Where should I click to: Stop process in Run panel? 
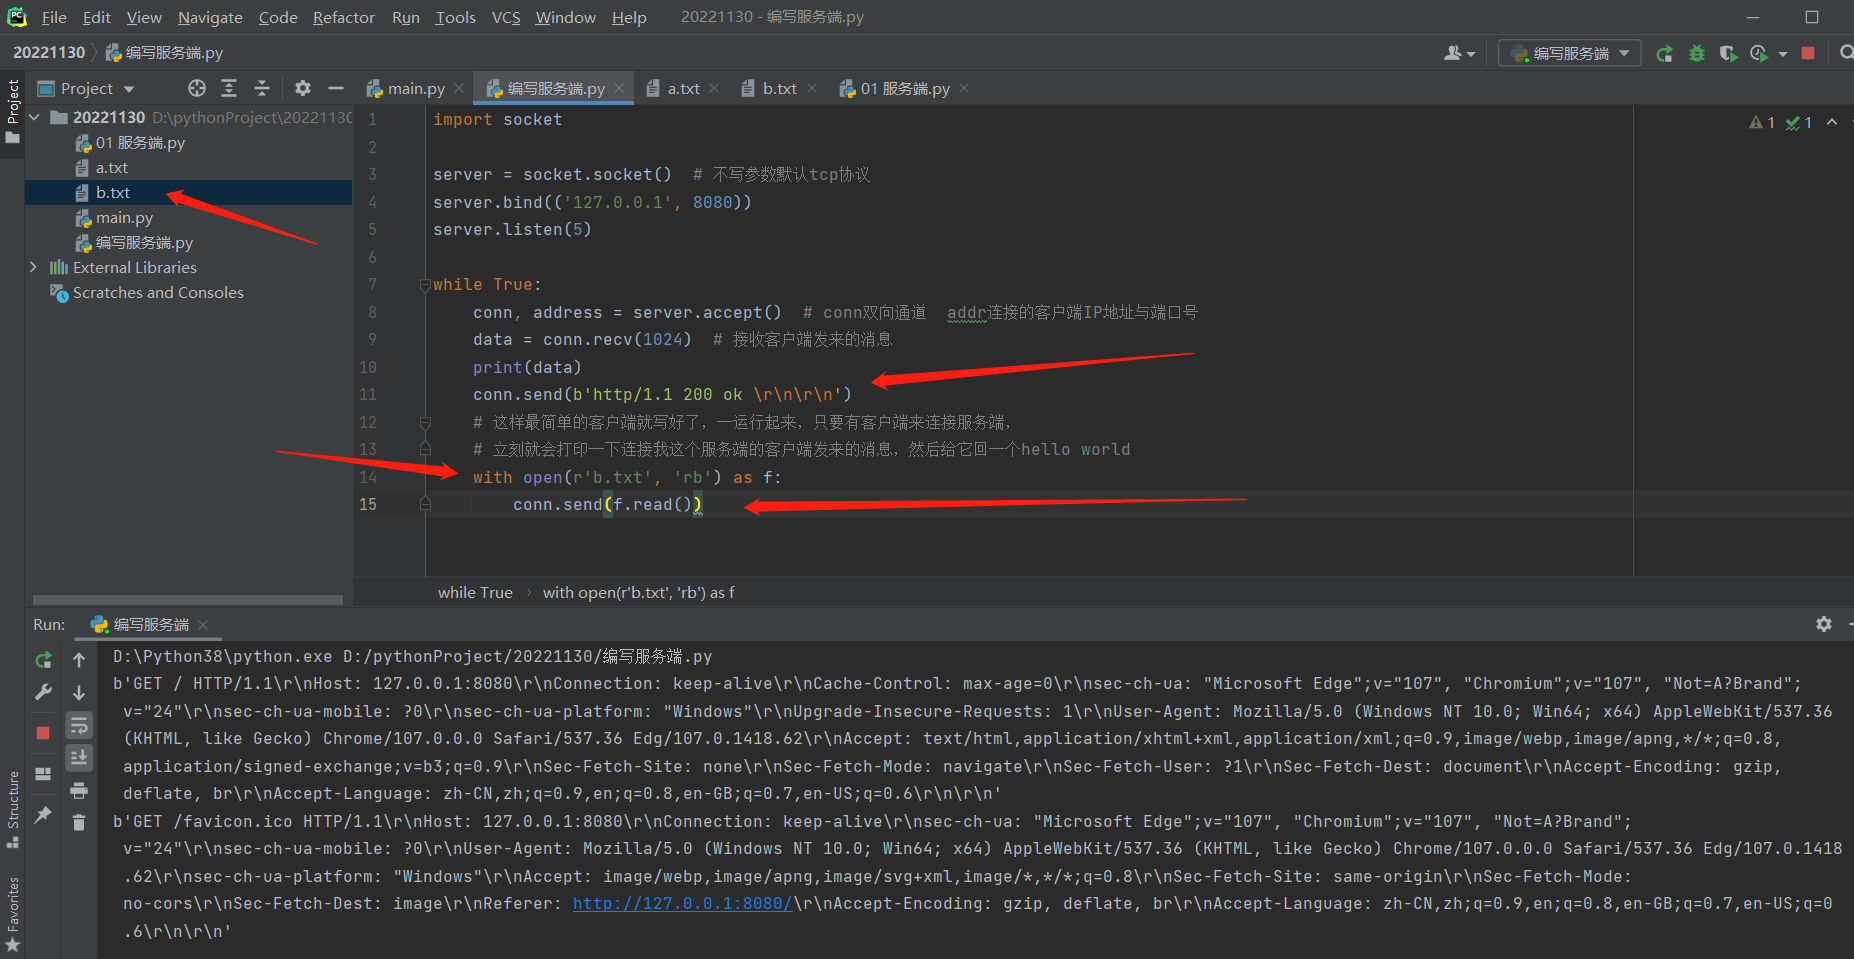coord(43,732)
